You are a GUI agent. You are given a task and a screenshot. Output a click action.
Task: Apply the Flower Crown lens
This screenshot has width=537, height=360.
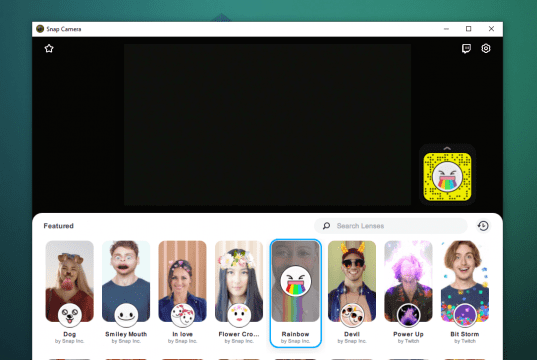click(239, 292)
